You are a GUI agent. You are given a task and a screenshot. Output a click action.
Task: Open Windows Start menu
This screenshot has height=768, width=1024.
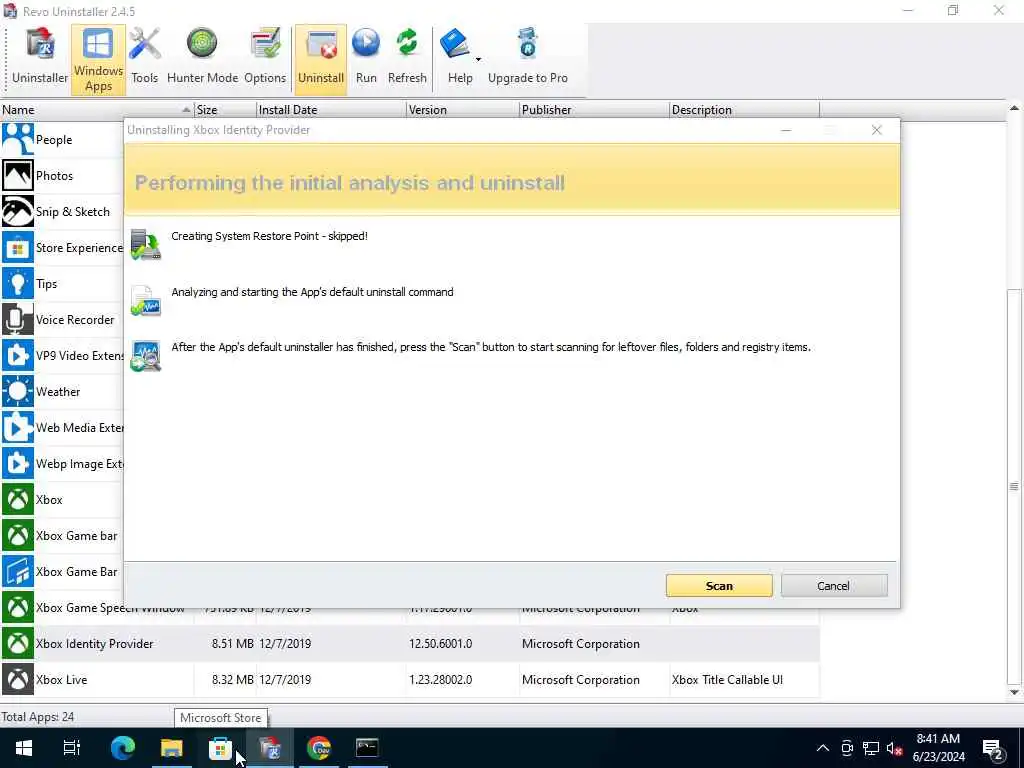click(24, 748)
